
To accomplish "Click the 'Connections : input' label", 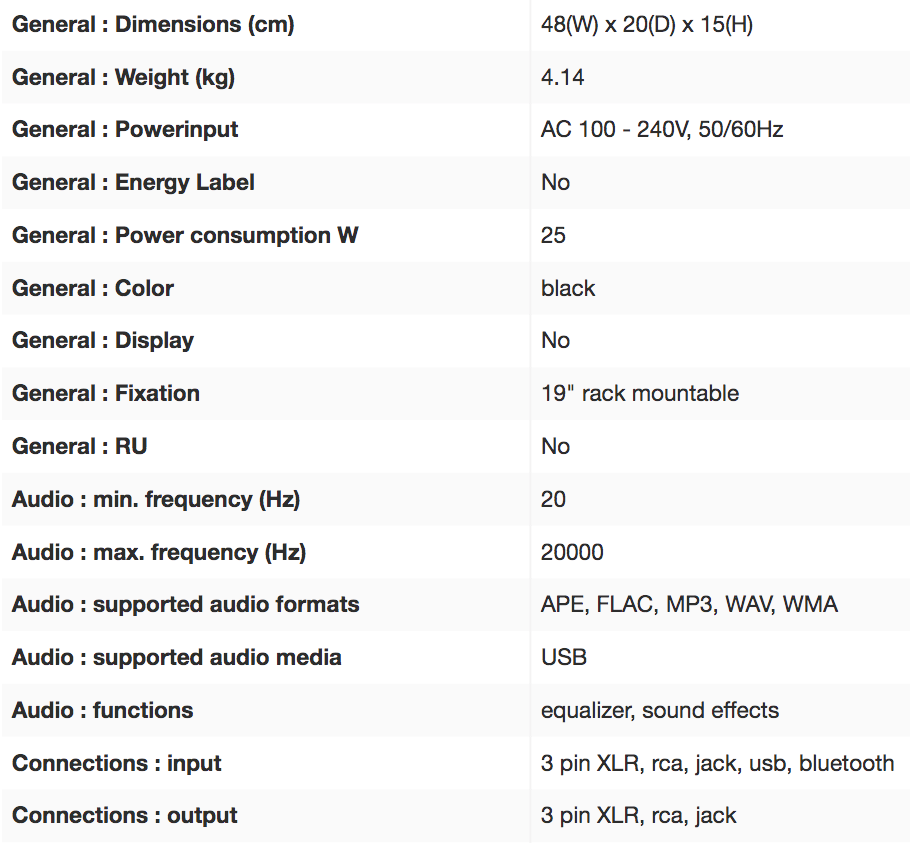I will pos(117,764).
